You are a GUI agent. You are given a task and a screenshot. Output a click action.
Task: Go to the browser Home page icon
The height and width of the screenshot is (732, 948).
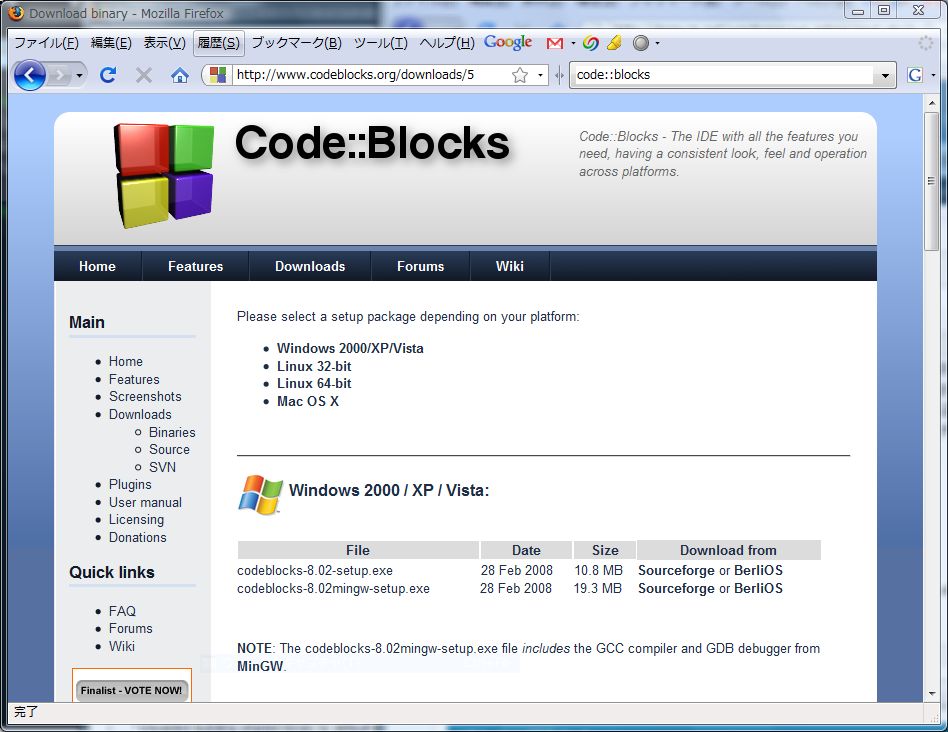tap(180, 75)
